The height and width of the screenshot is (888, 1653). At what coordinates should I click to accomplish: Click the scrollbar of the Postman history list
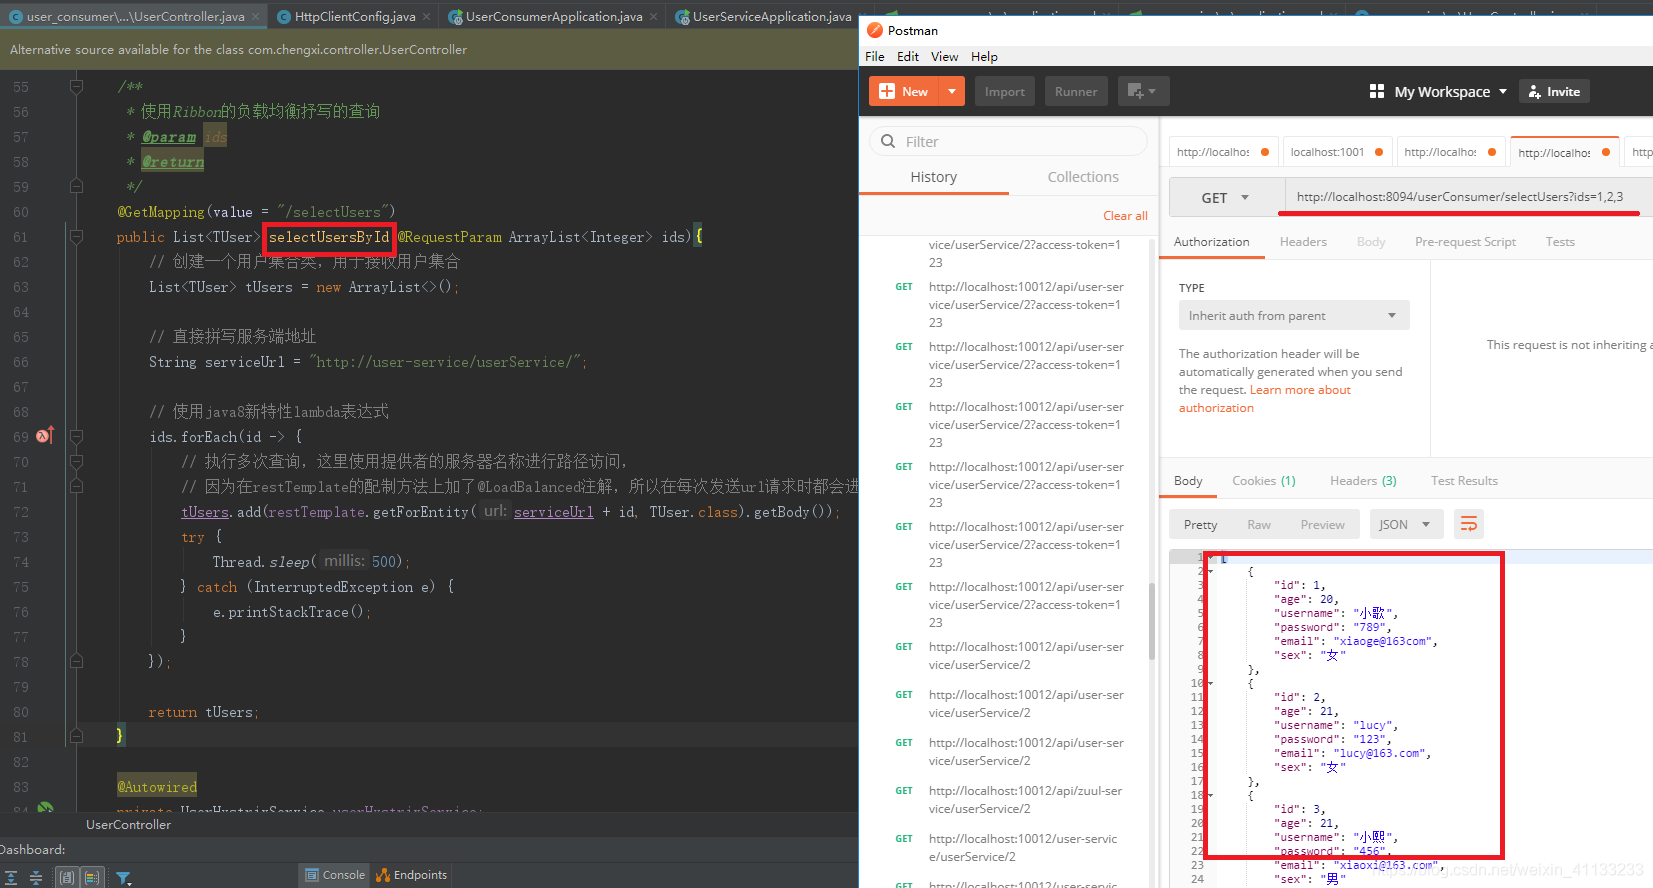tap(1152, 620)
